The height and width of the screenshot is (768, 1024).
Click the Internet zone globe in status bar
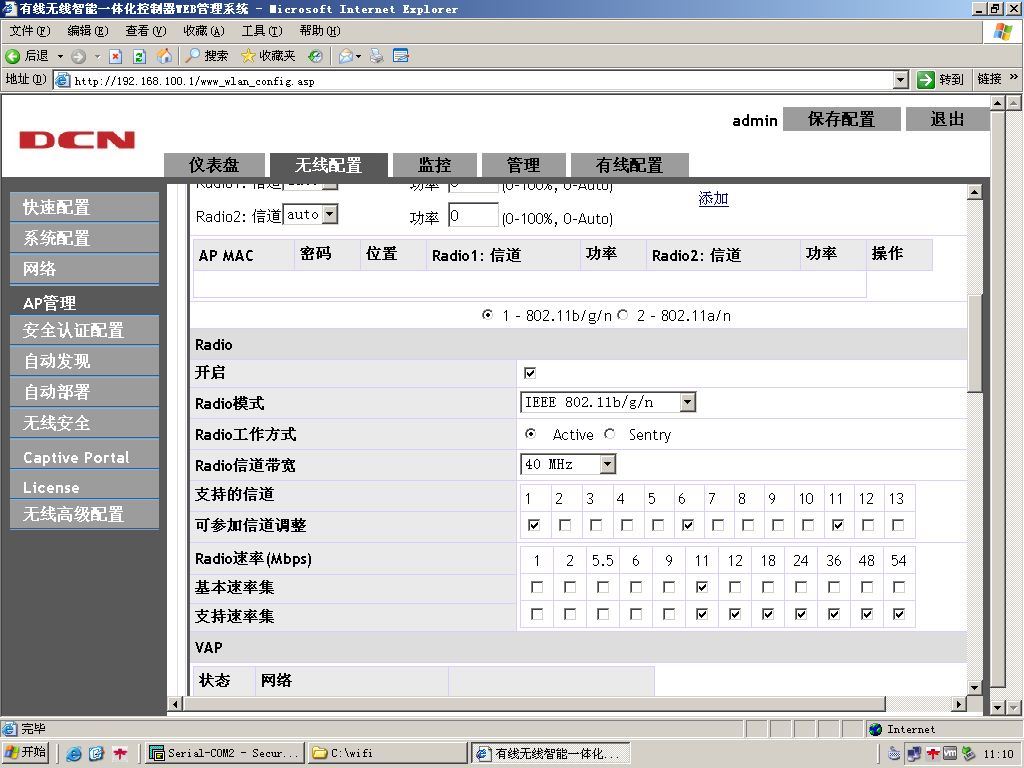[875, 729]
